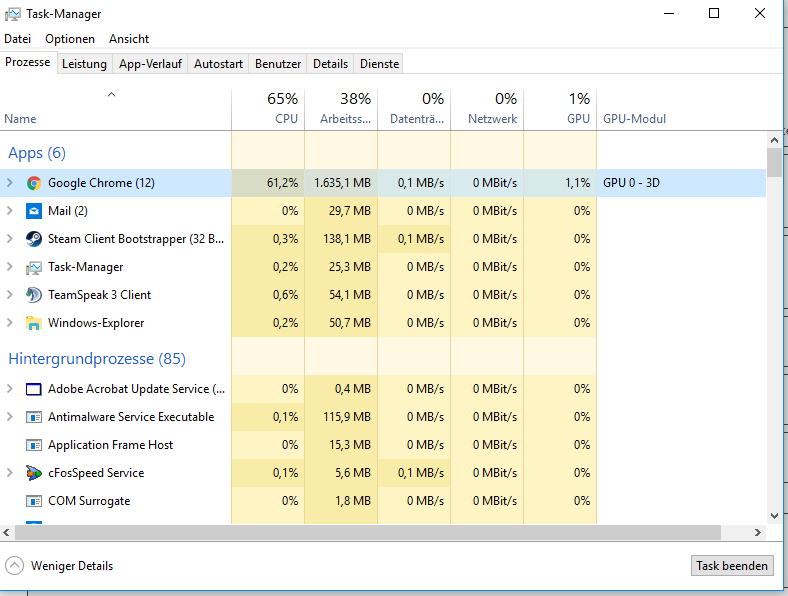Open the Autostart tab
This screenshot has width=788, height=596.
pos(218,64)
